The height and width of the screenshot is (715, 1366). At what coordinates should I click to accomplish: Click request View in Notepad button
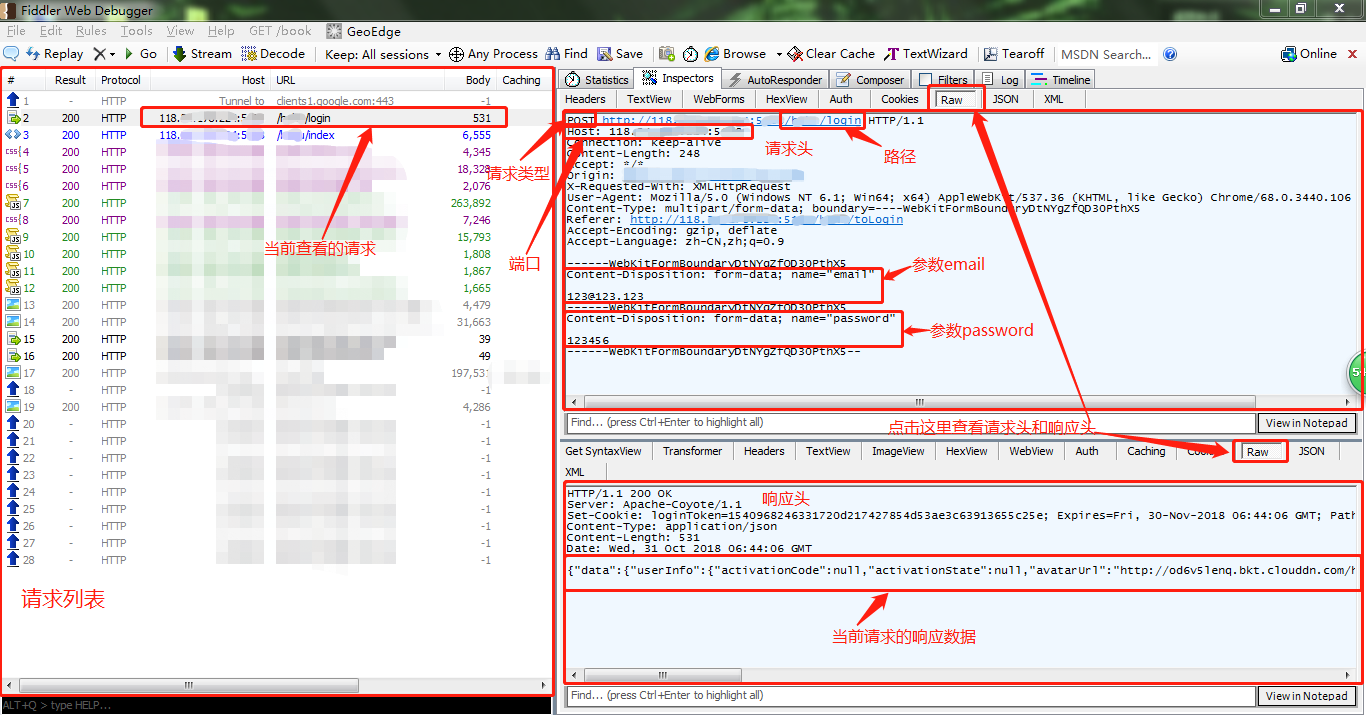point(1307,423)
